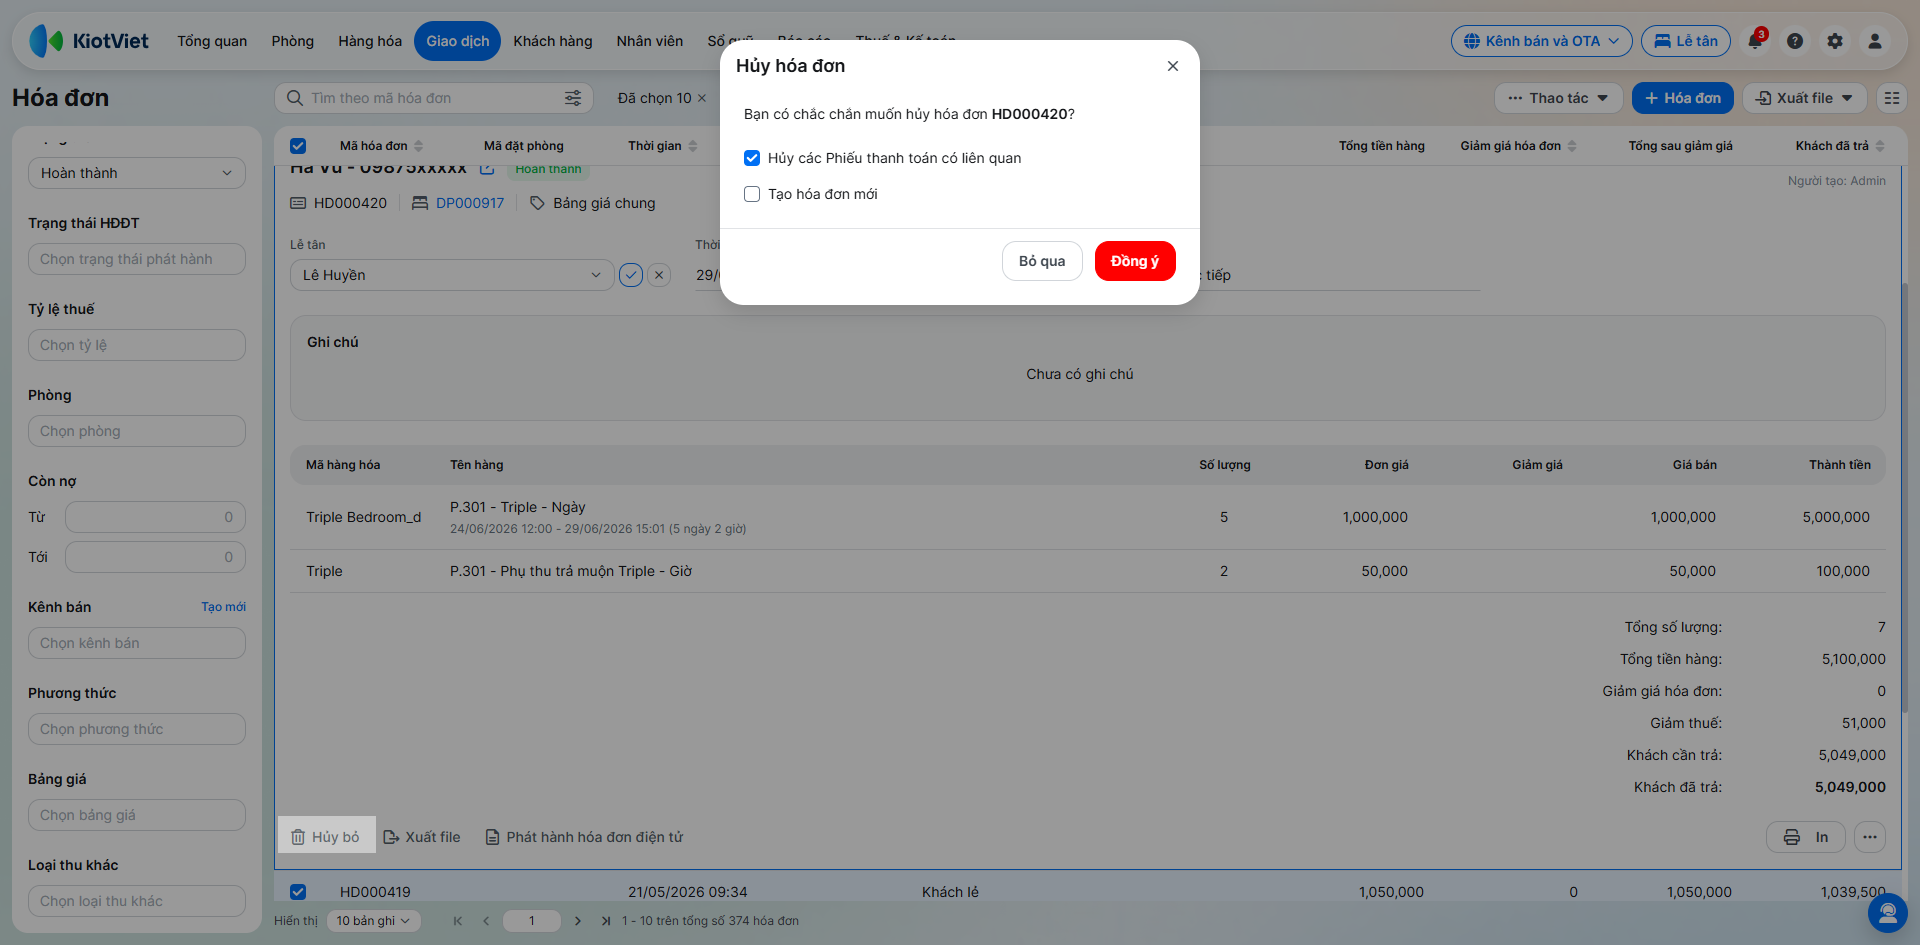This screenshot has height=945, width=1920.
Task: Expand Hoàn thành status dropdown
Action: pos(137,173)
